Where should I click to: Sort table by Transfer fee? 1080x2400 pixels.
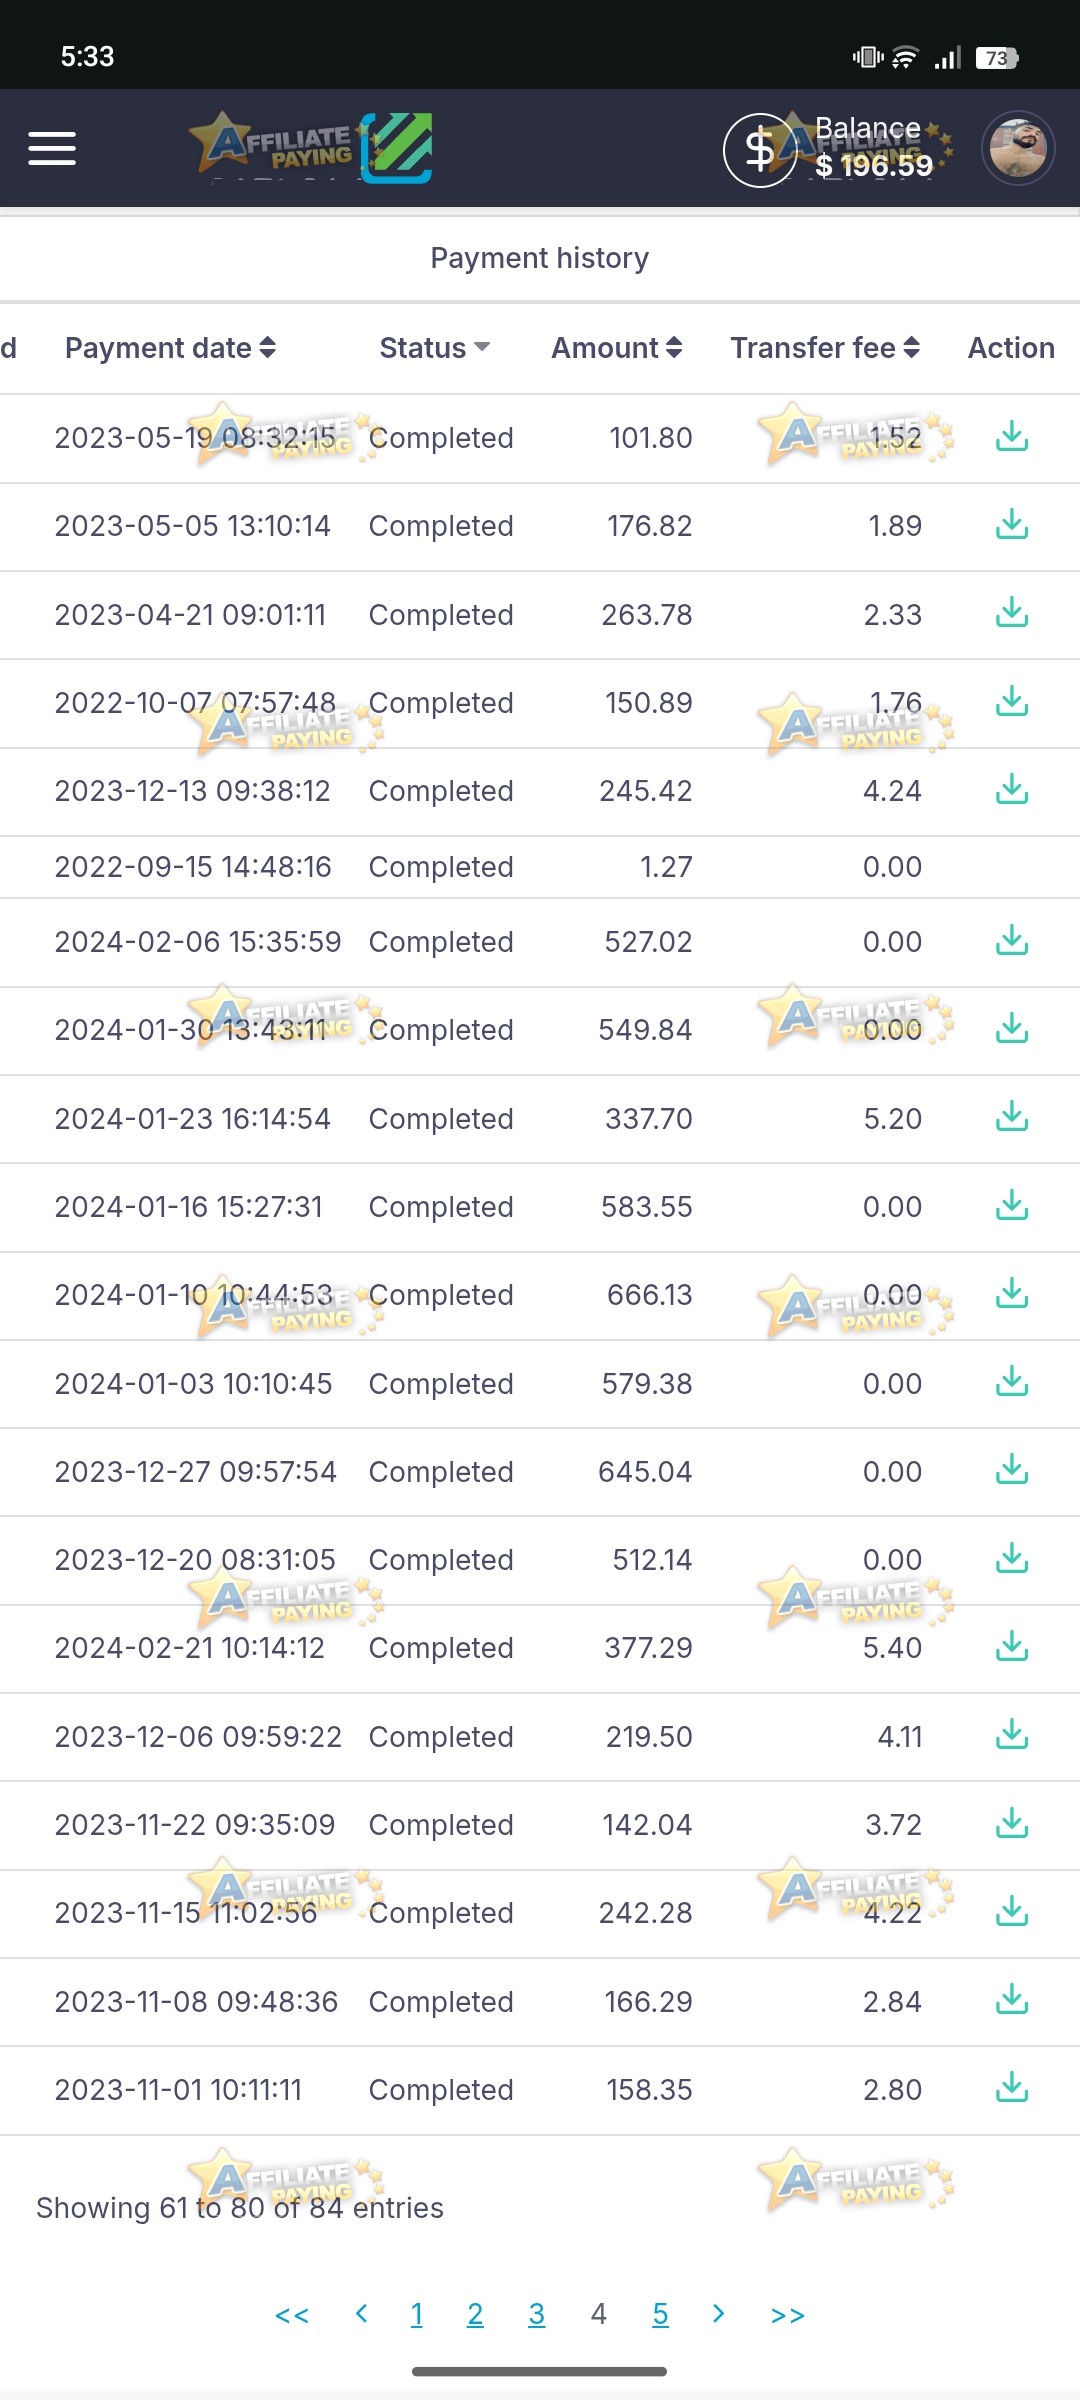825,348
